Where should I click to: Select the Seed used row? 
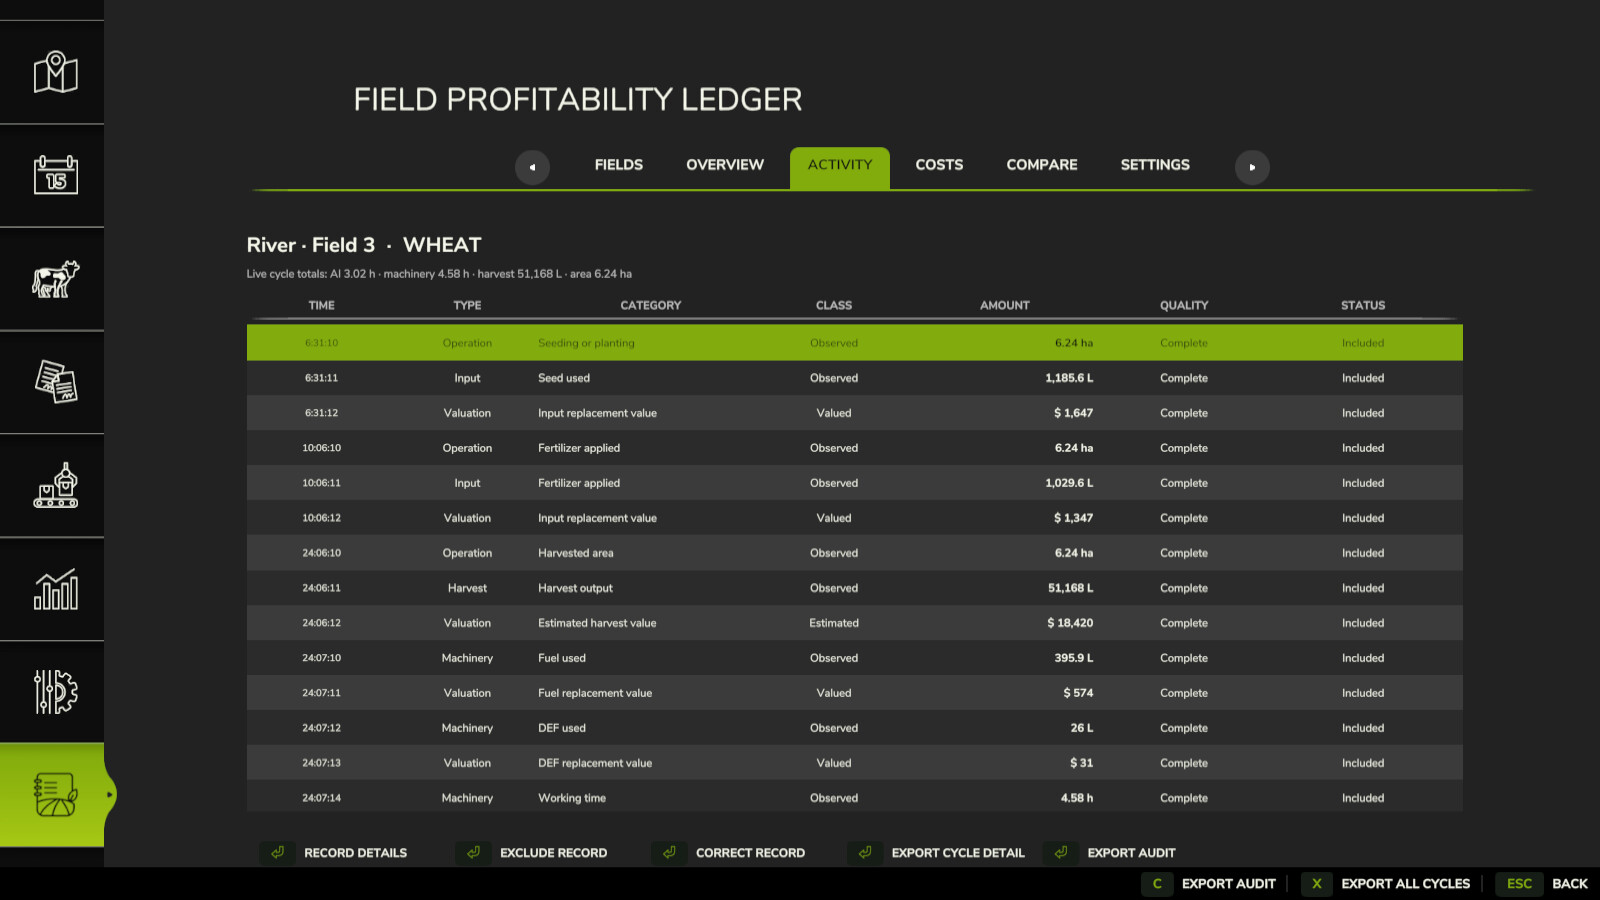click(855, 378)
